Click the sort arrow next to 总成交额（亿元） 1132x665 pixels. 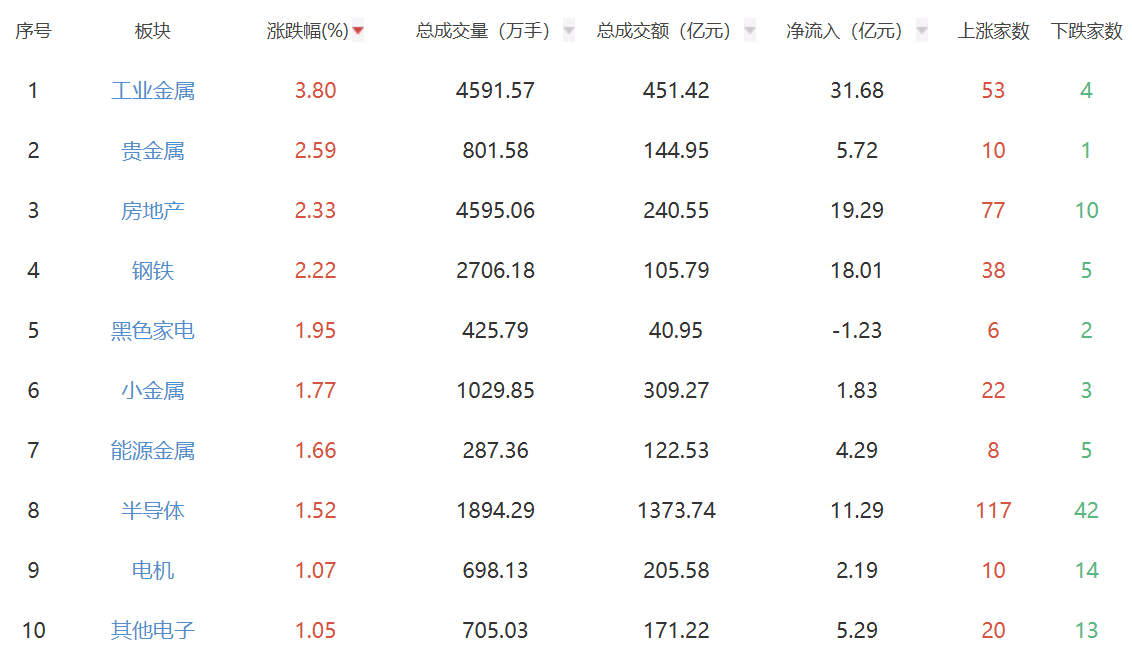coord(750,31)
